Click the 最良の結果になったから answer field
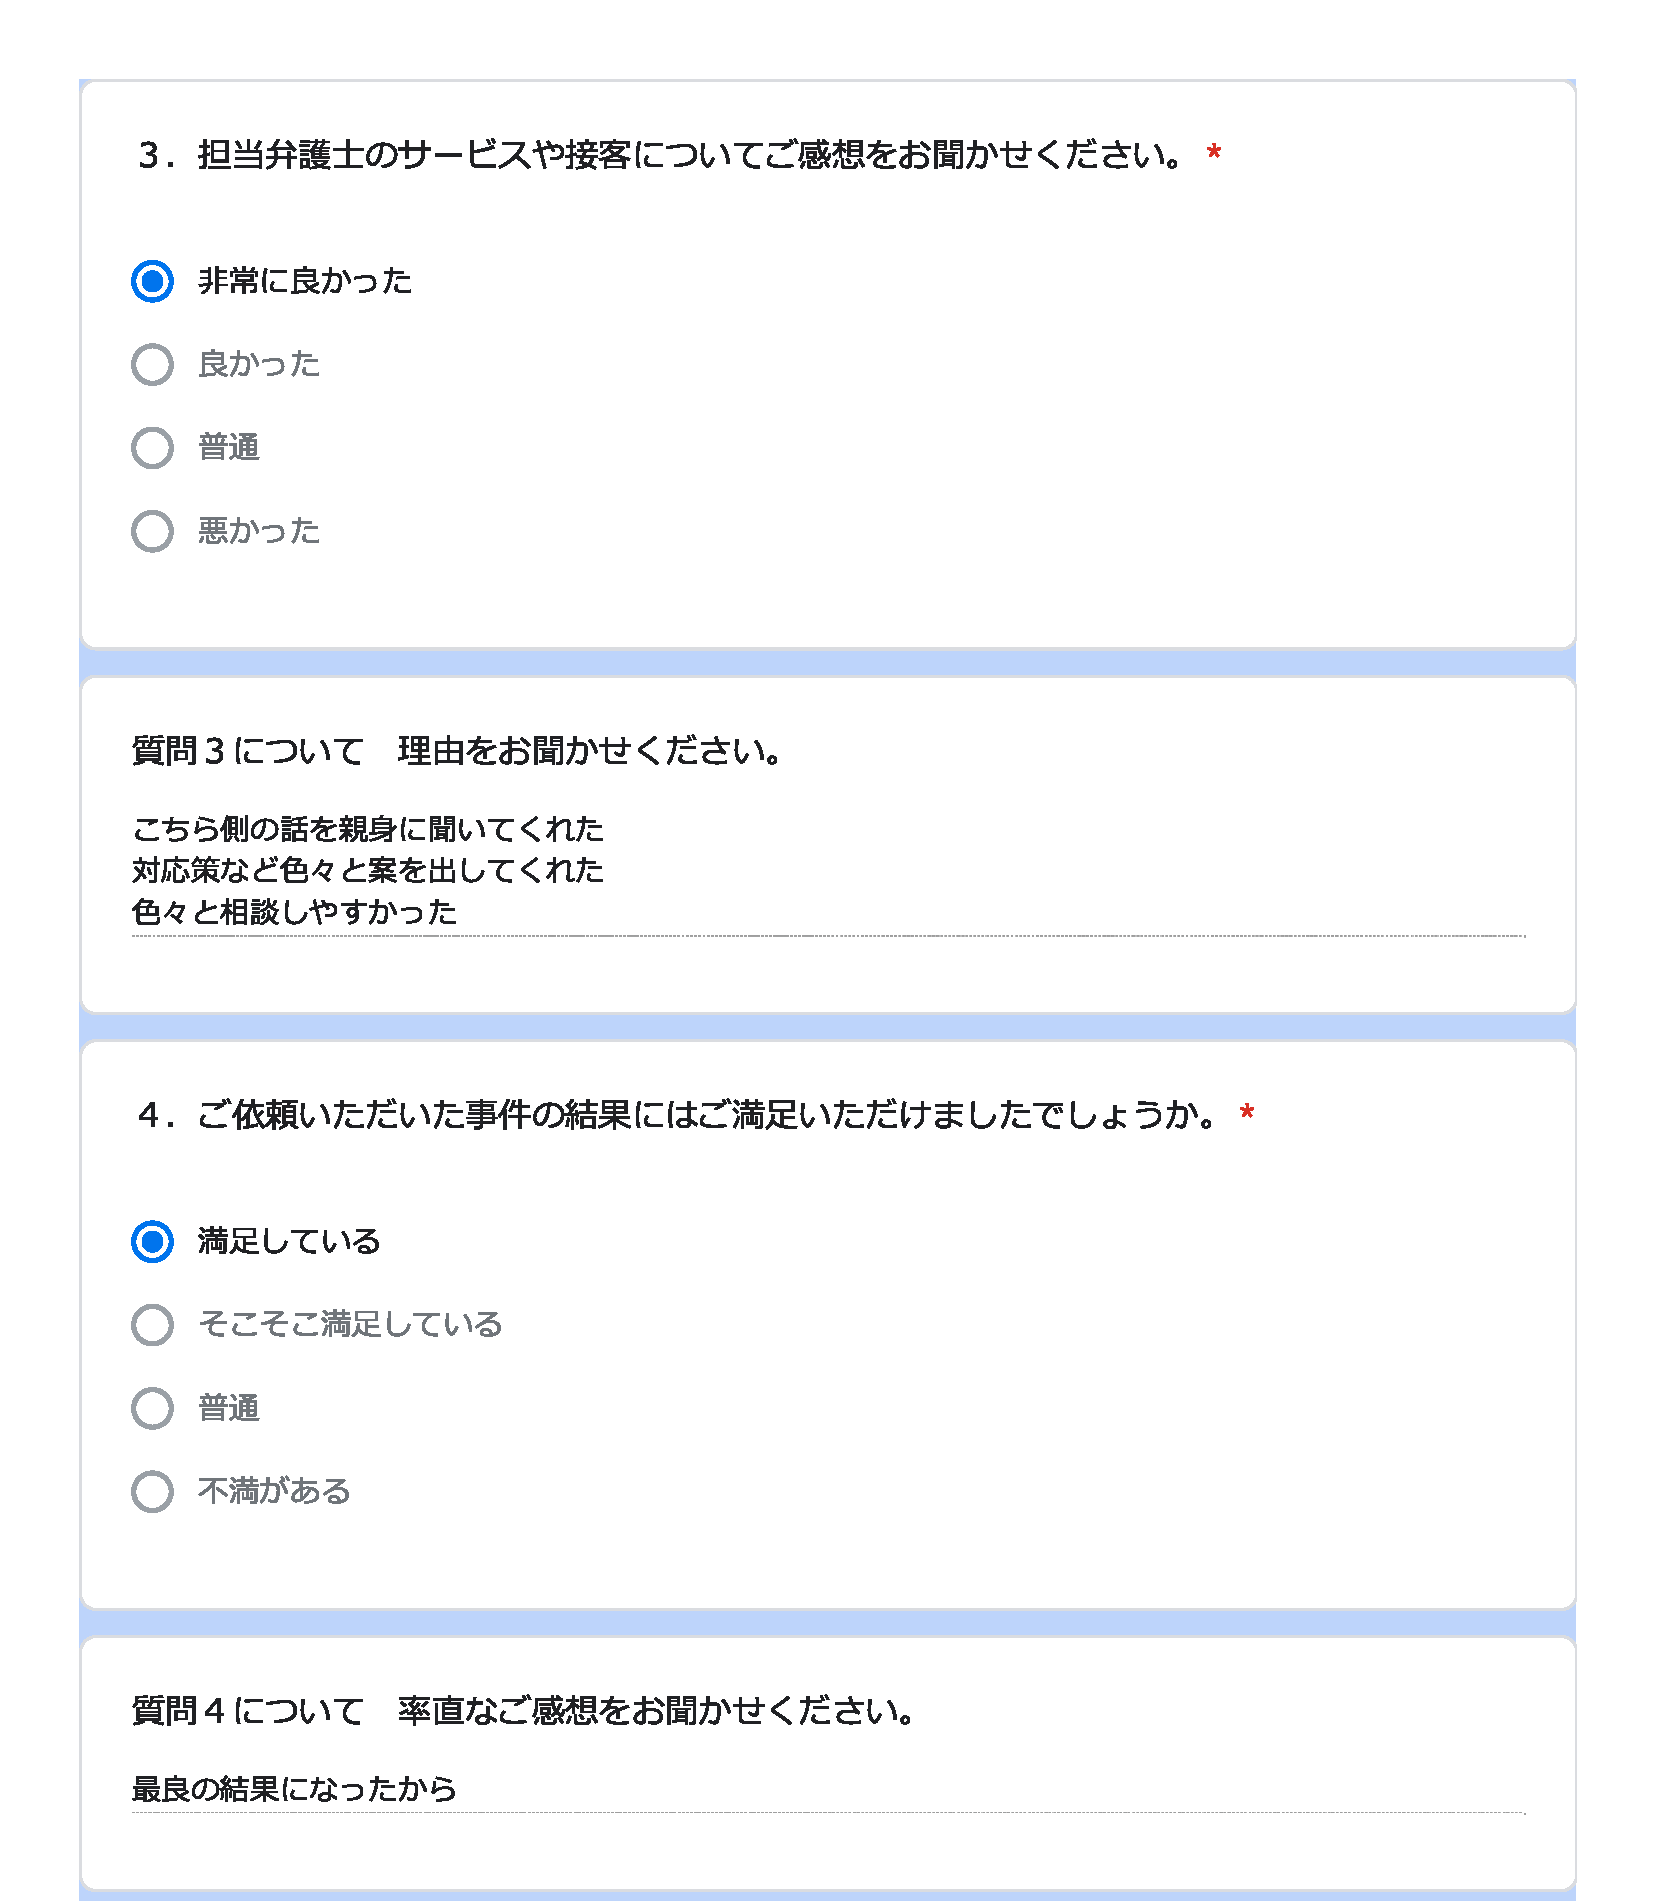 [828, 1790]
